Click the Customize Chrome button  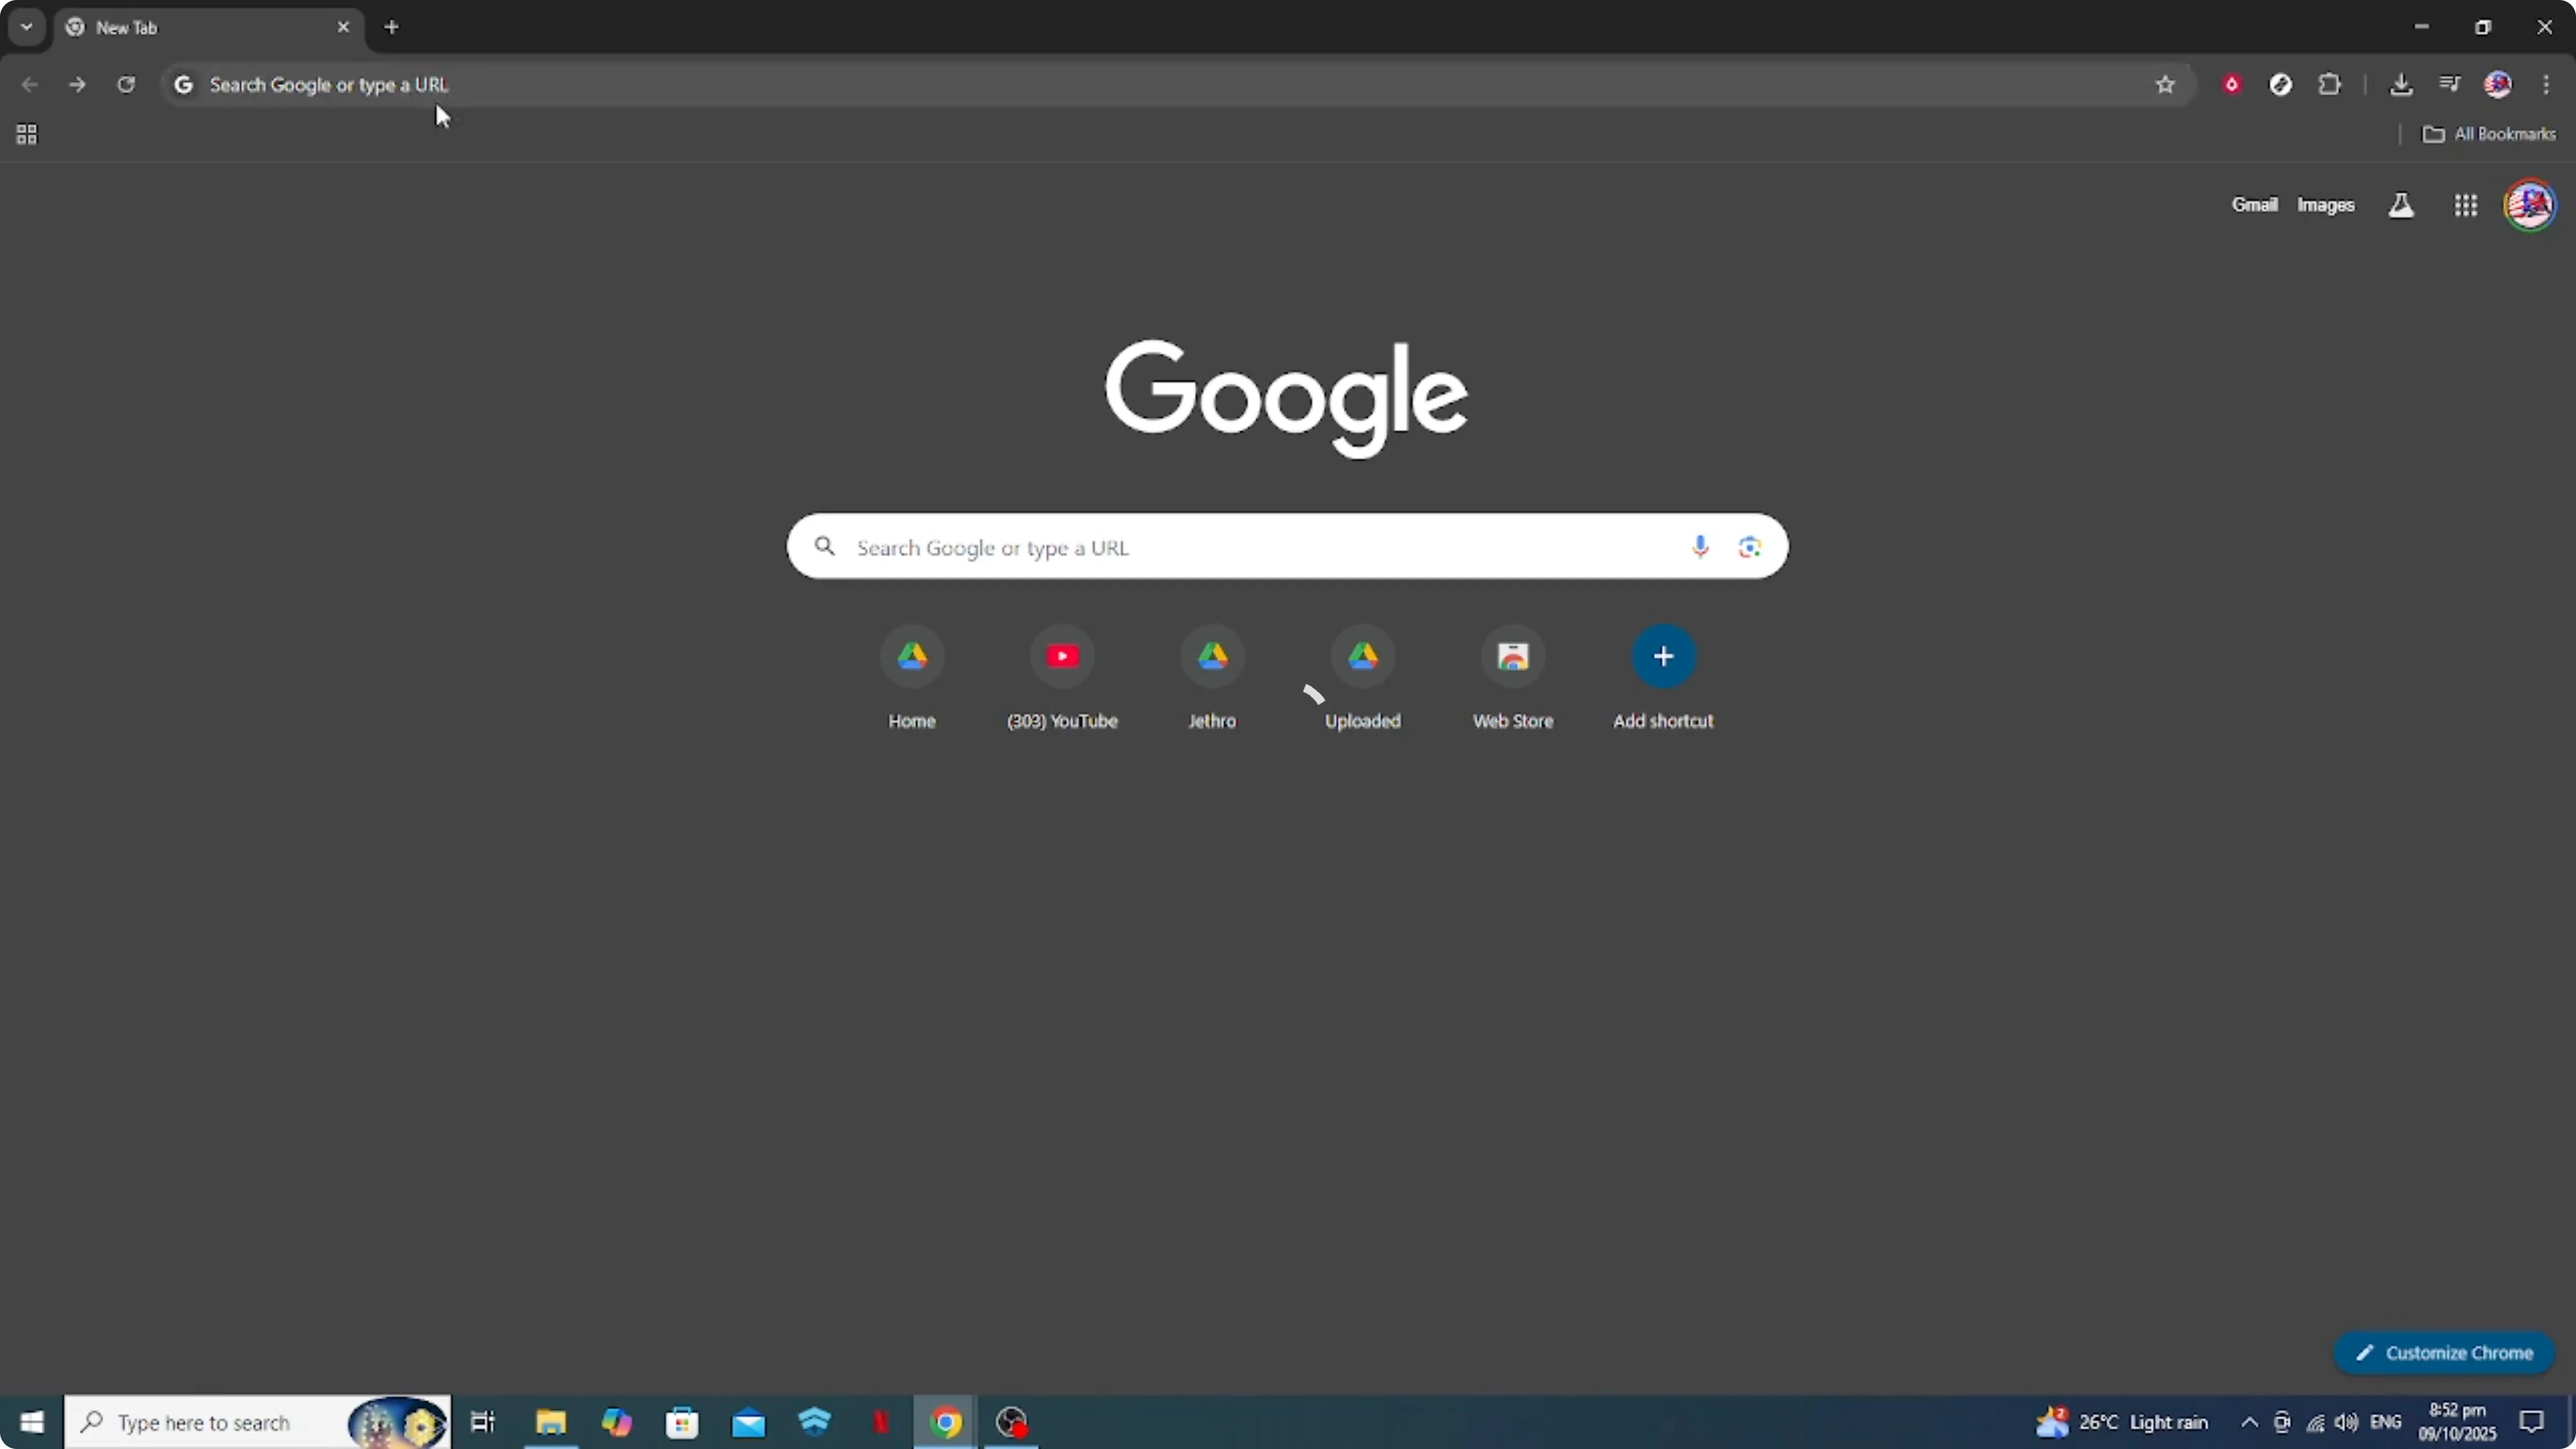click(x=2444, y=1352)
